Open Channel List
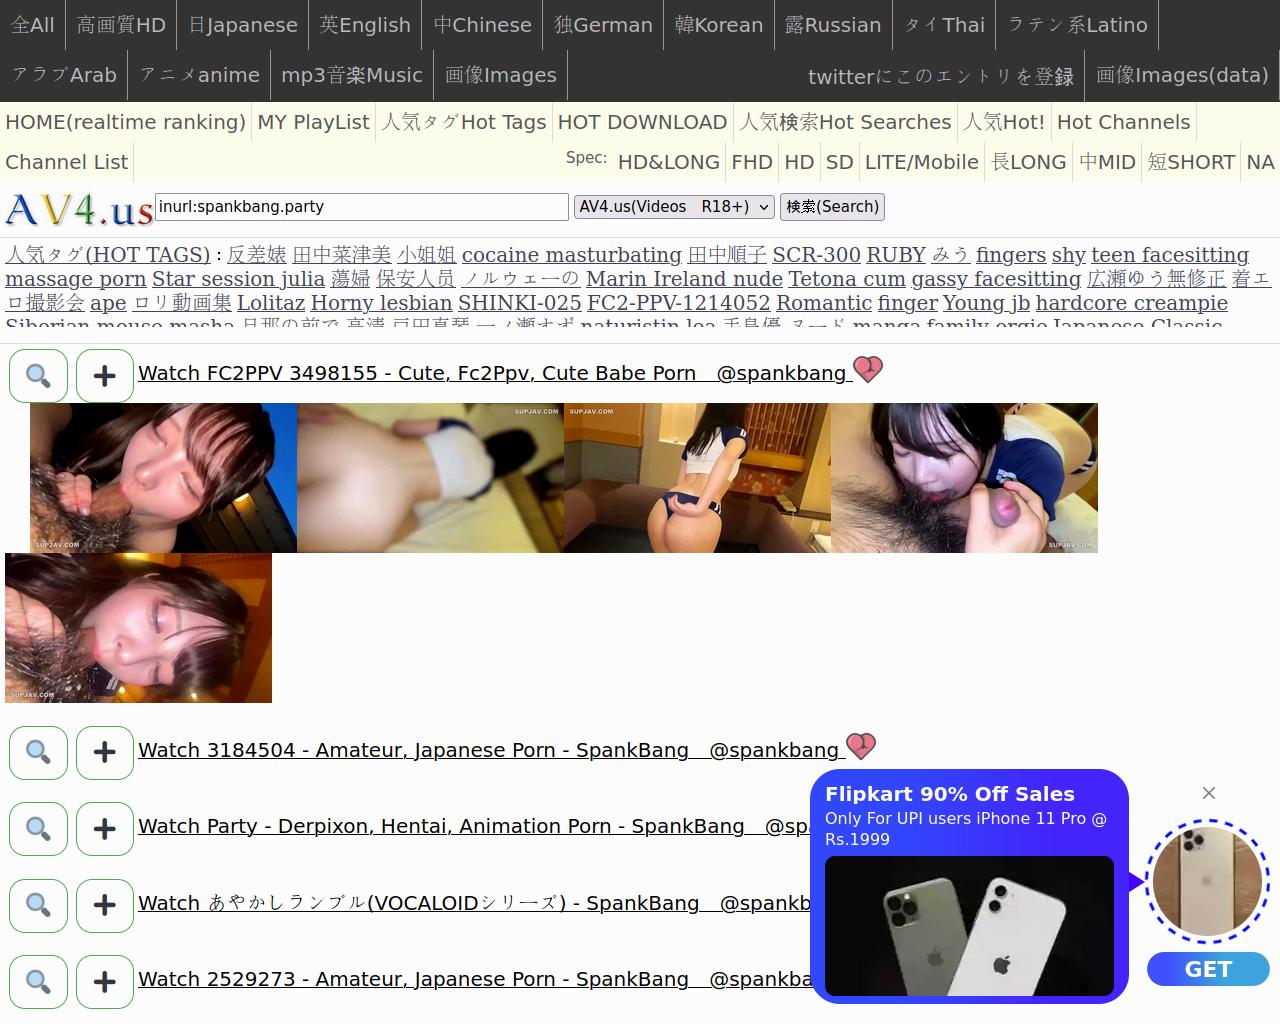This screenshot has width=1280, height=1024. 67,162
